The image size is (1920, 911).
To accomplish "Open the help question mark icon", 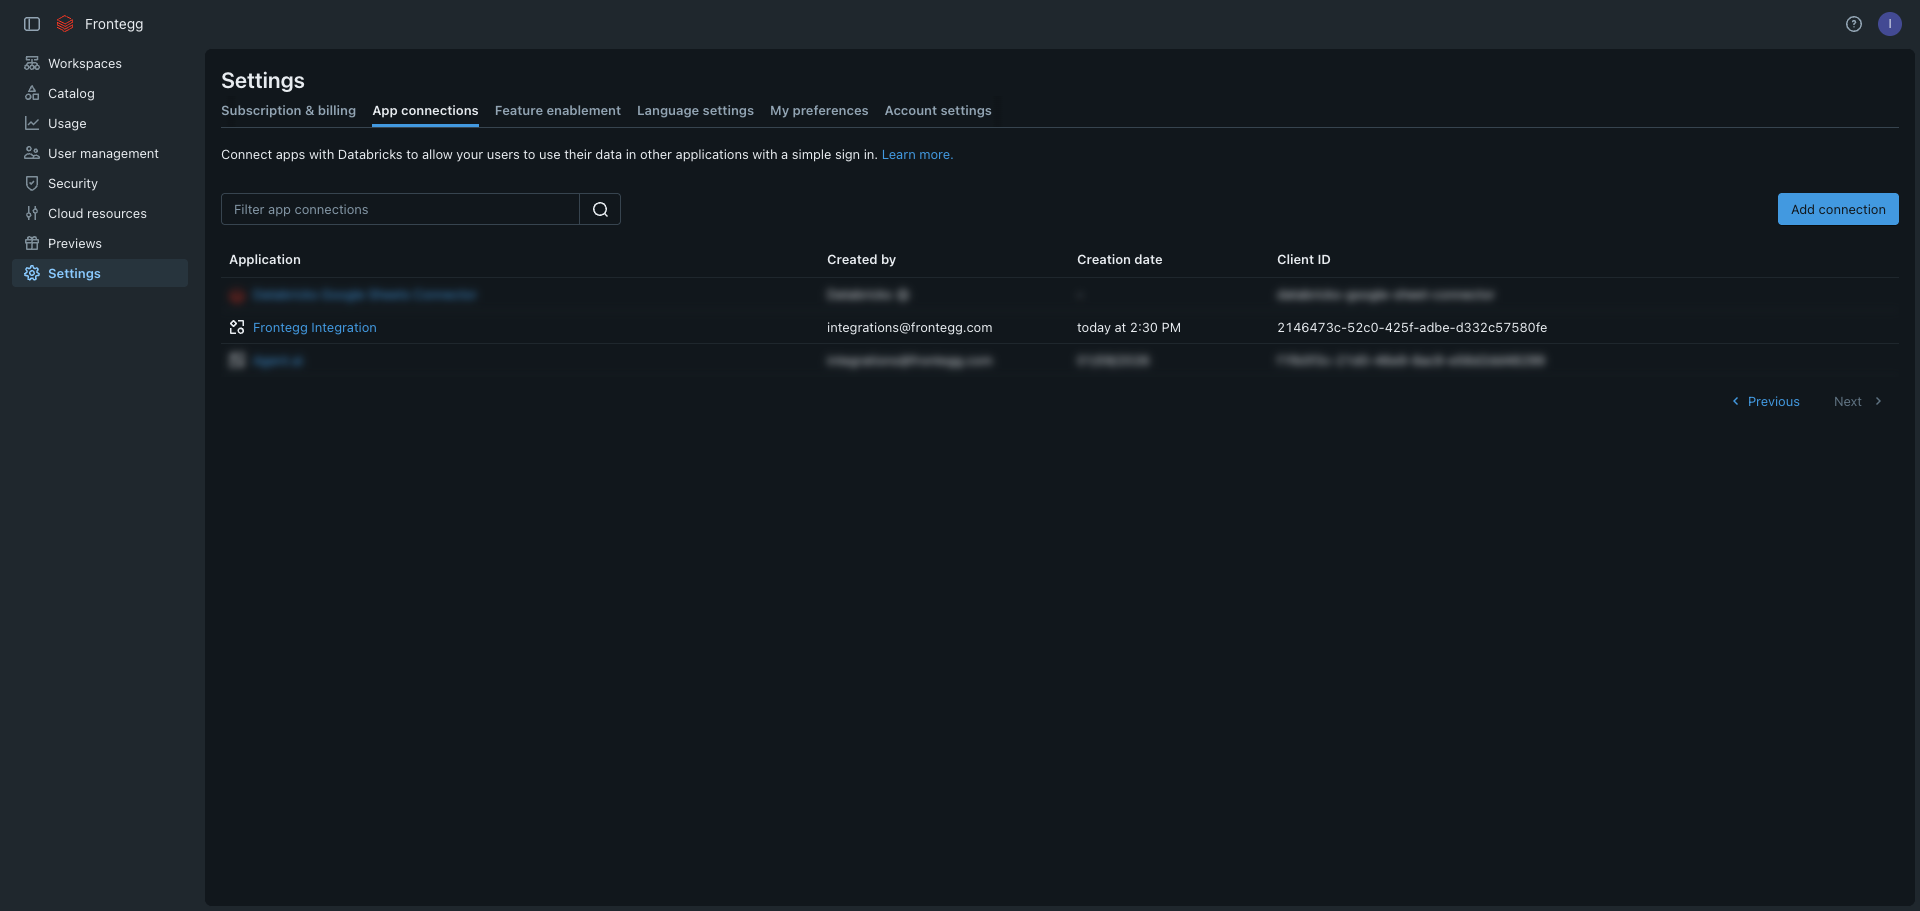I will click(1854, 24).
